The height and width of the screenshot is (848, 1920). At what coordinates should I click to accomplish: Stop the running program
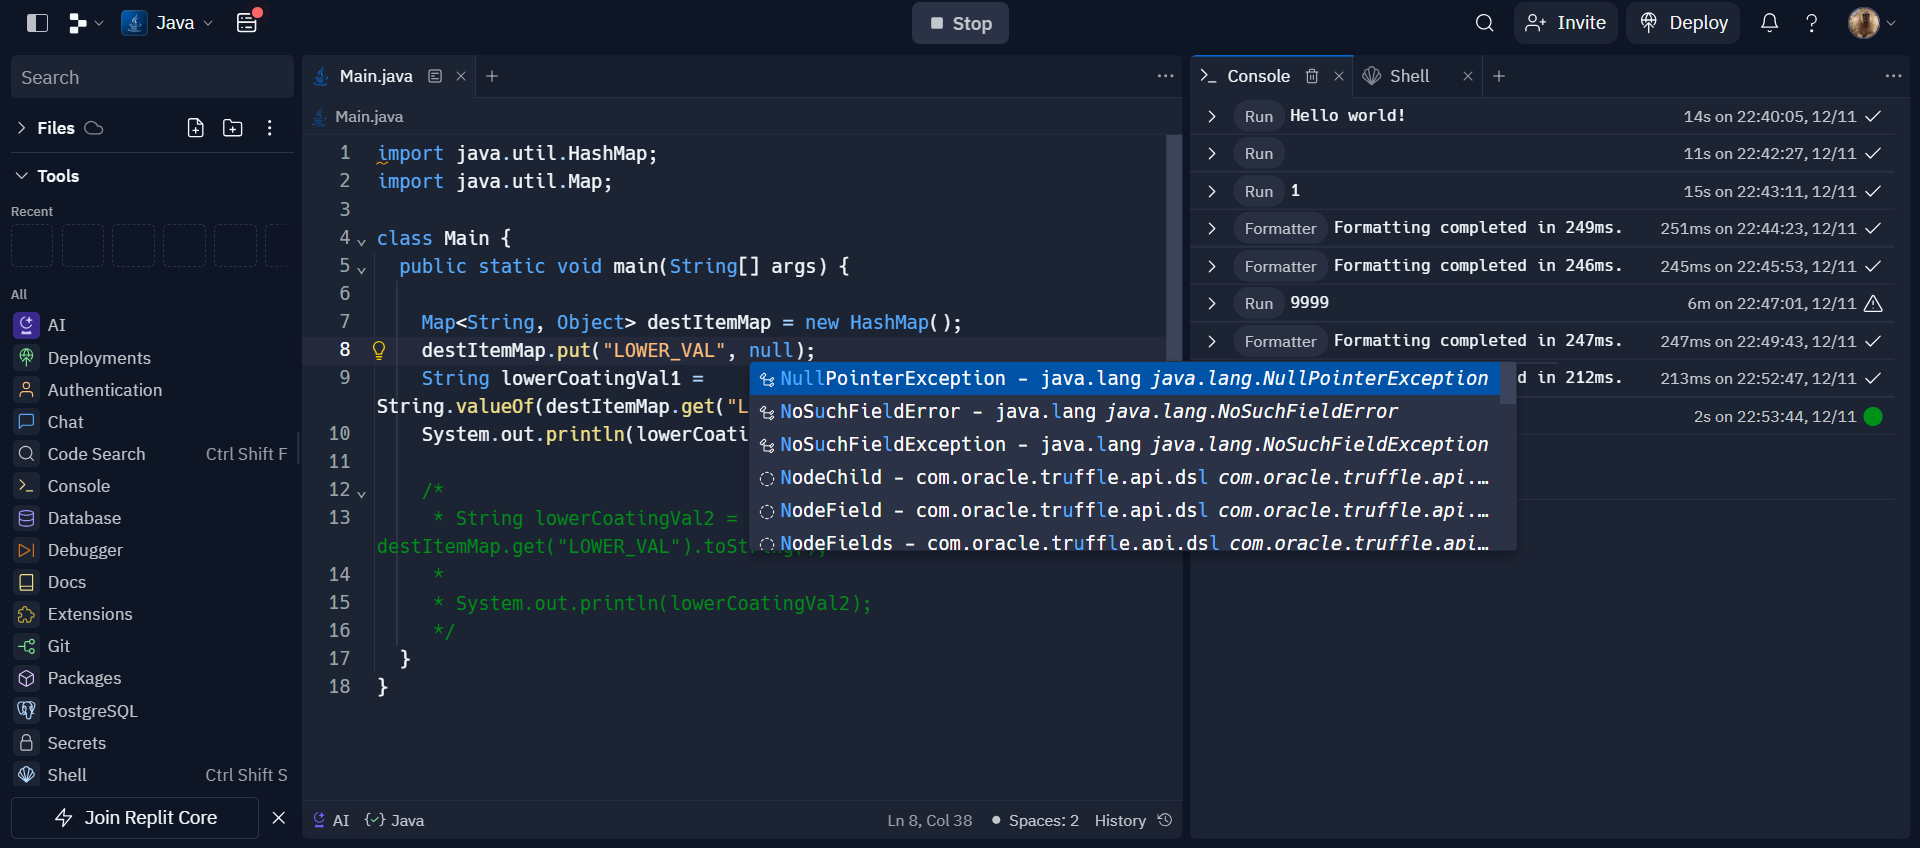pyautogui.click(x=960, y=23)
